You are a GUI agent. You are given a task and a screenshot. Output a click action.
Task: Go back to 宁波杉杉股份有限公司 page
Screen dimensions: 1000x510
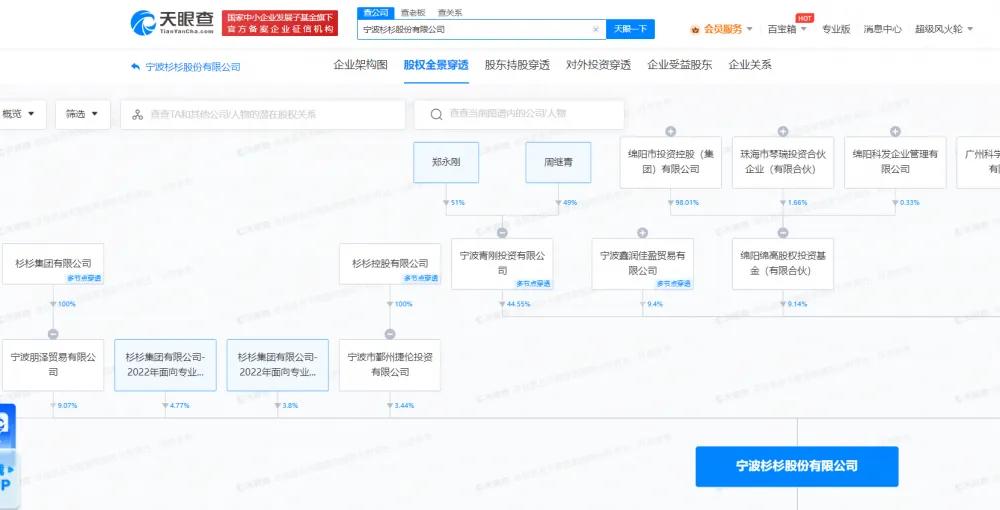(x=186, y=67)
